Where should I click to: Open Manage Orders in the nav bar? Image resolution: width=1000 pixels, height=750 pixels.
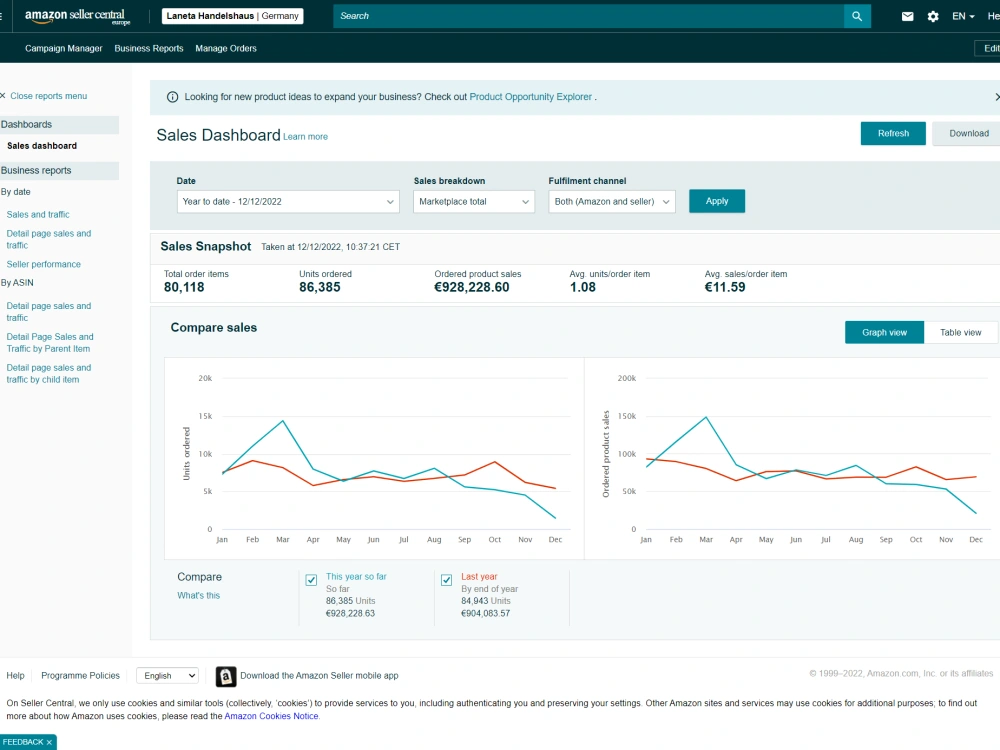pyautogui.click(x=226, y=48)
